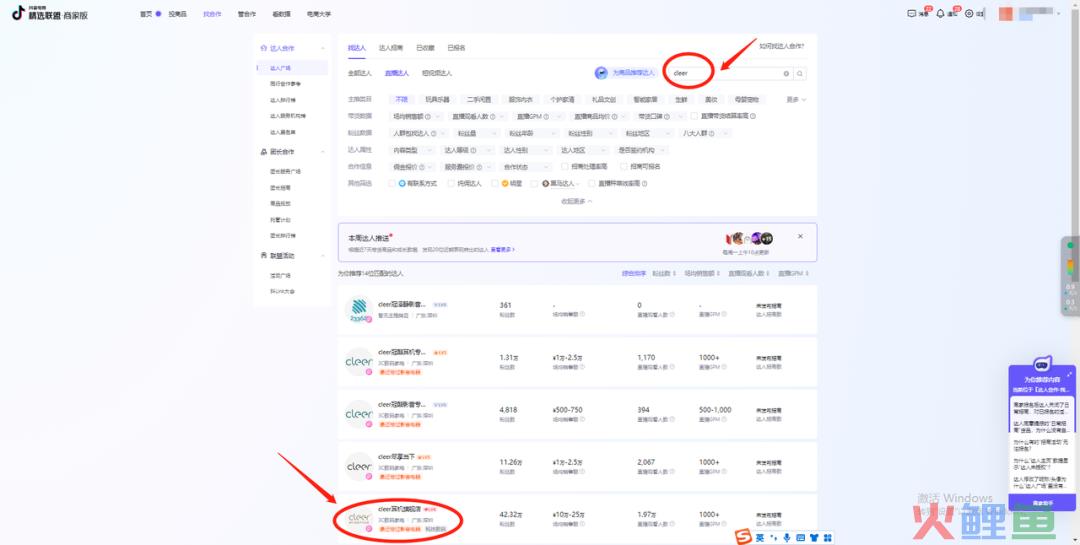The height and width of the screenshot is (545, 1080).
Task: Open 查看更多 link in weekly banner
Action: [502, 249]
